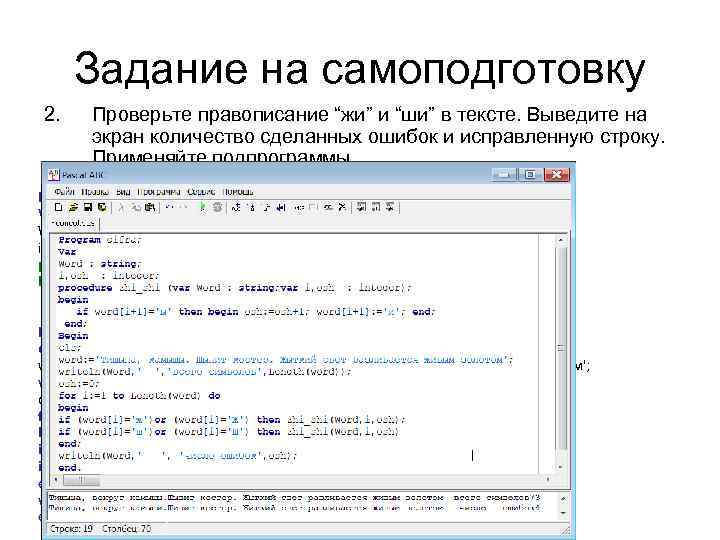
Task: Paste from clipboard using the Paste icon
Action: pos(150,208)
